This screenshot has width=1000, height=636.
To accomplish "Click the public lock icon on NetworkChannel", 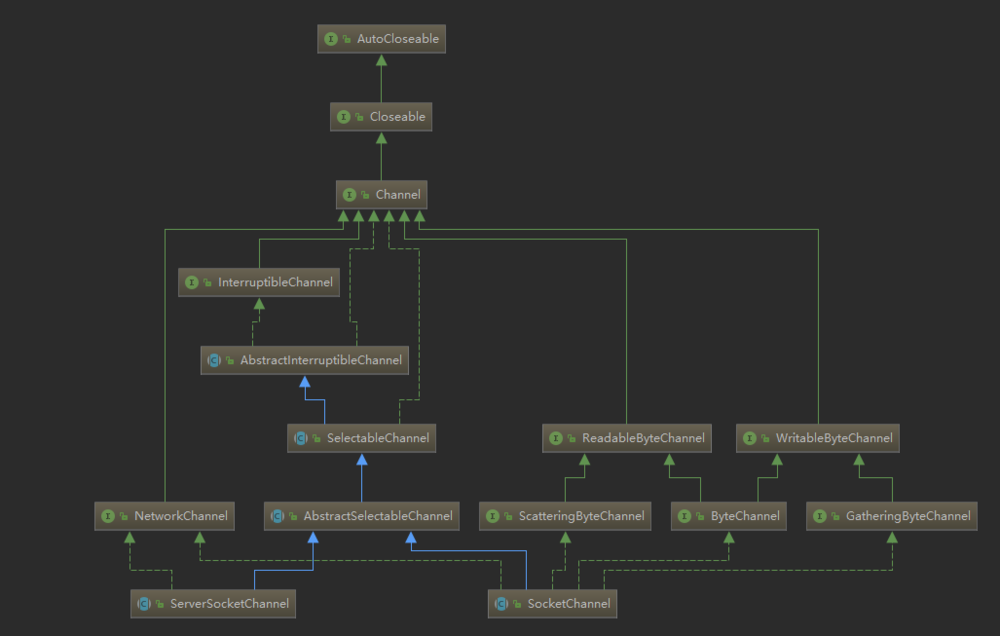I will pos(124,517).
